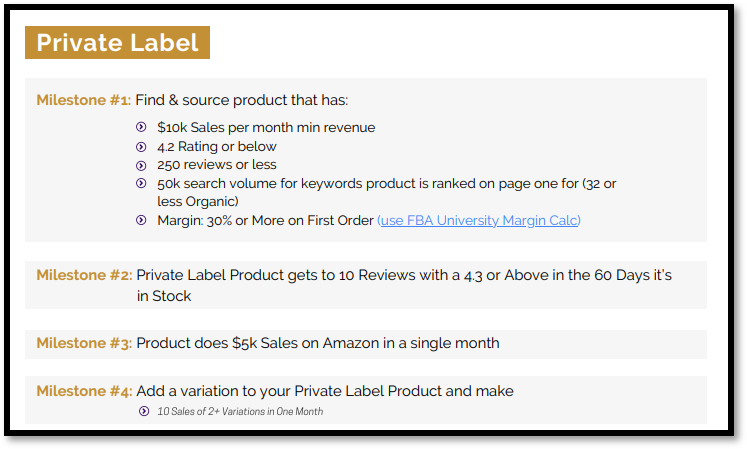The width and height of the screenshot is (747, 449).
Task: Select the bullet icon before "250 reviews or less"
Action: point(140,164)
